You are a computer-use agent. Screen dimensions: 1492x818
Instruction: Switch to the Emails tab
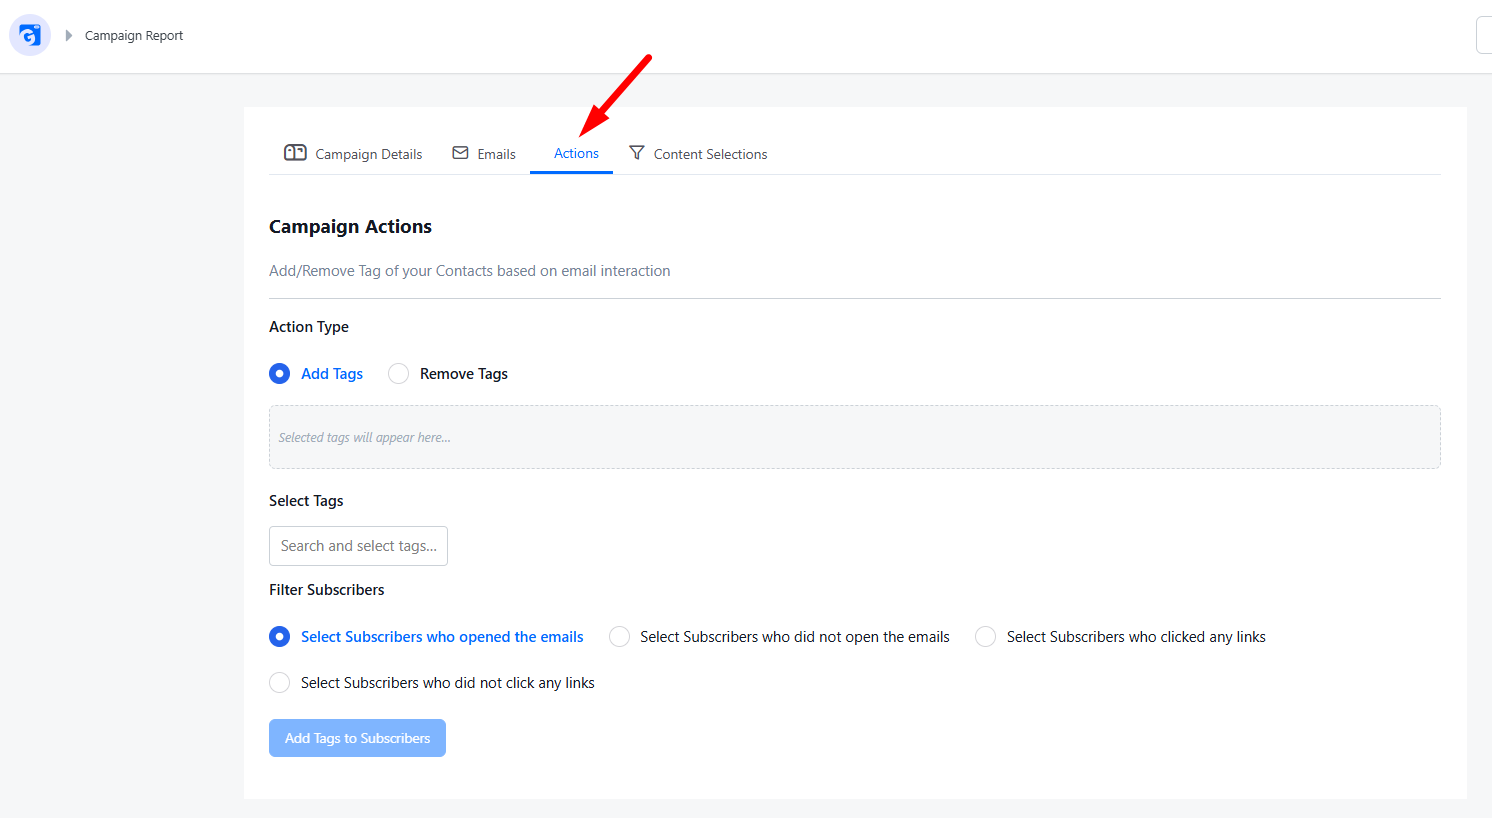(x=484, y=154)
